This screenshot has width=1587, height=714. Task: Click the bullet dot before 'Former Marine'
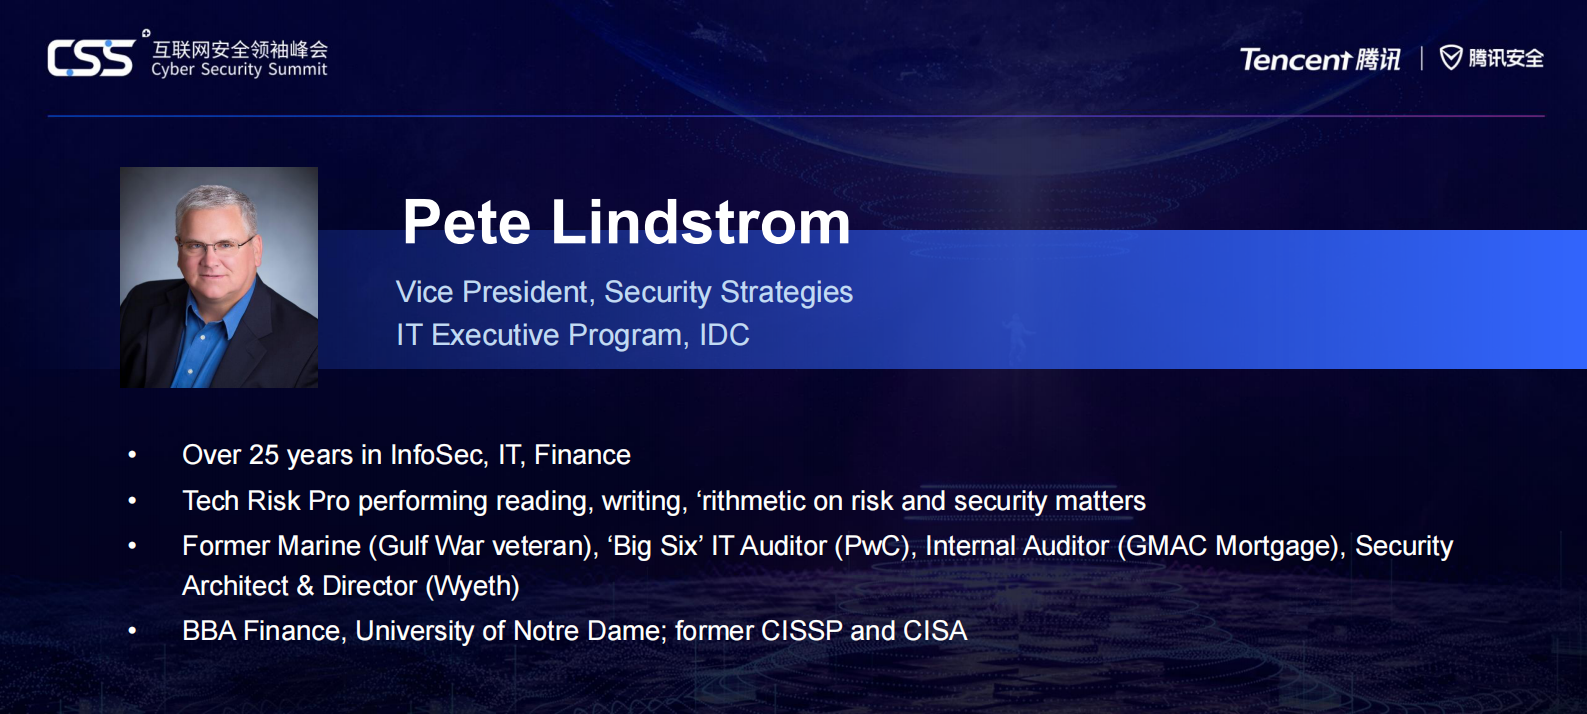click(132, 546)
